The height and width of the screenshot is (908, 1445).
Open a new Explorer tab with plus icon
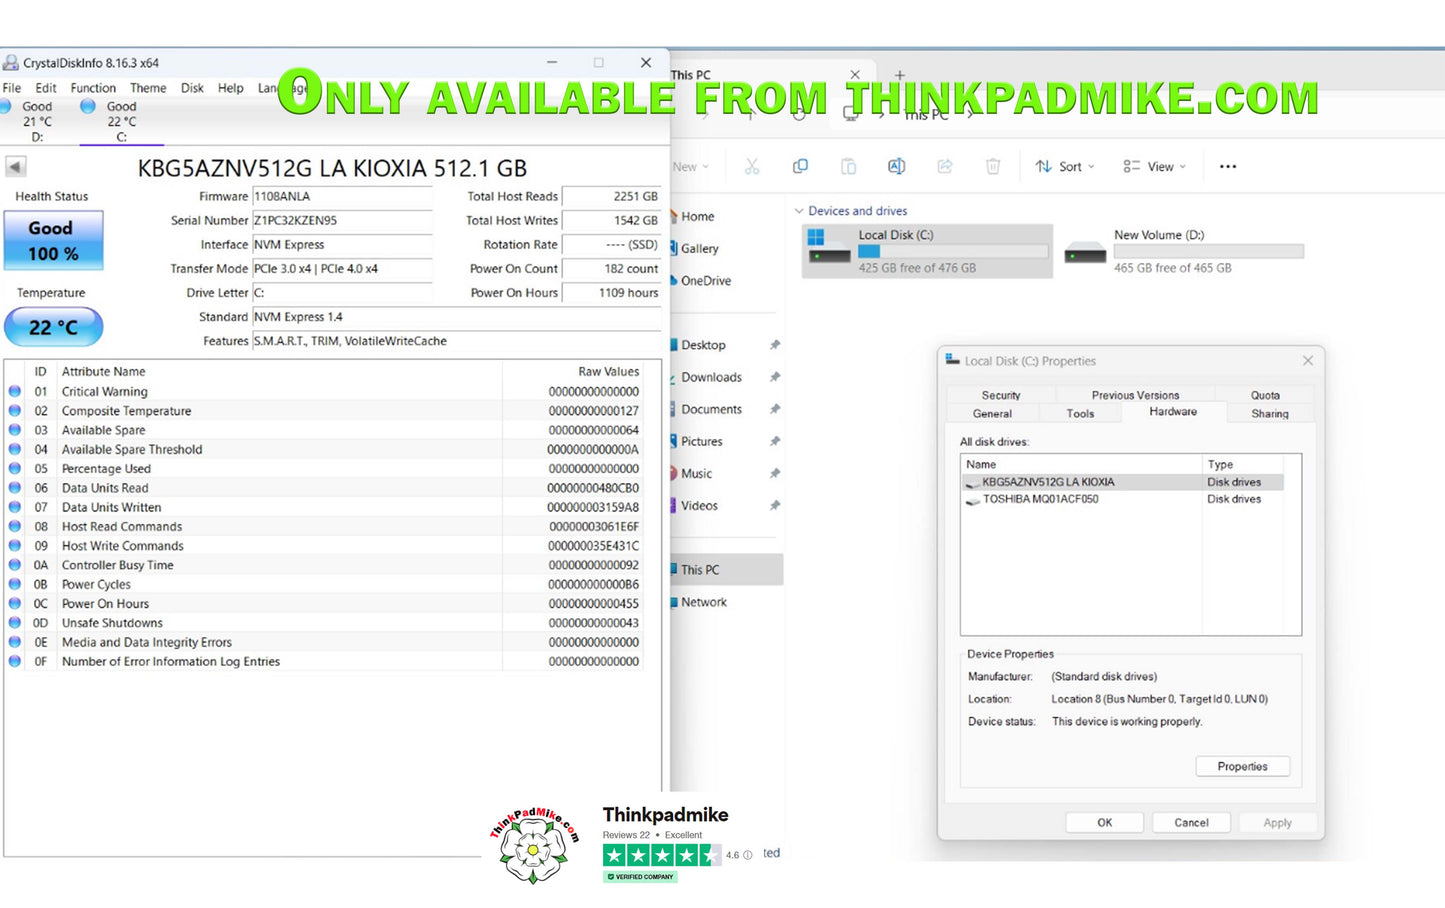899,75
